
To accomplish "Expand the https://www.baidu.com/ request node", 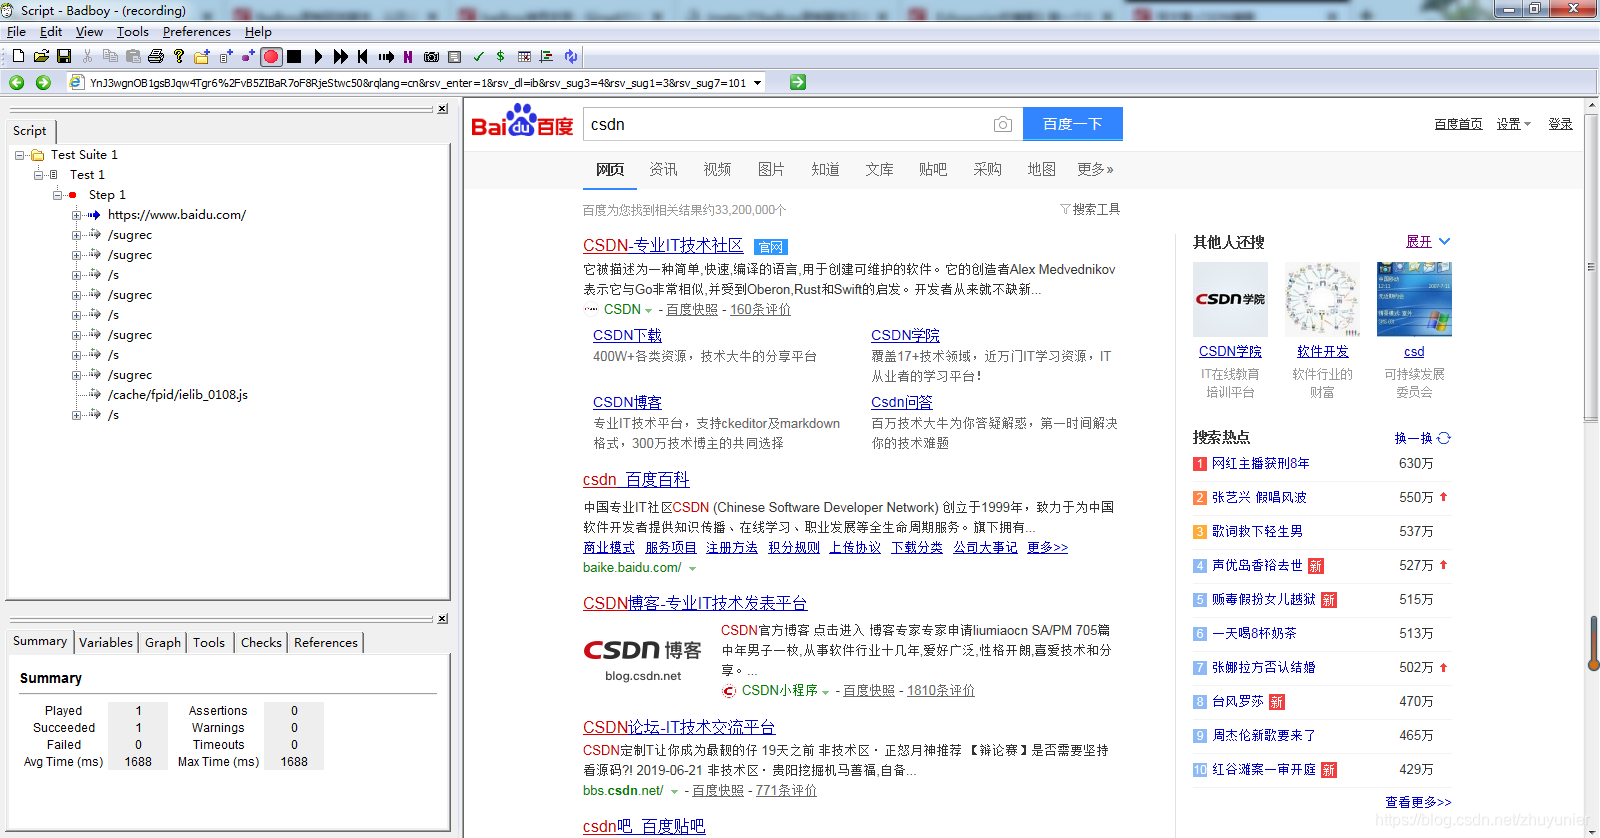I will point(76,215).
